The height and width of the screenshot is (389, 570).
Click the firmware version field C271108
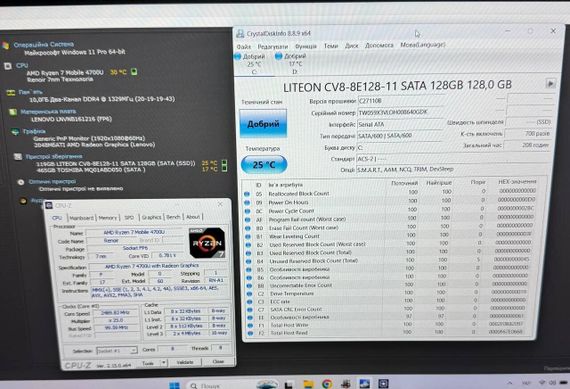click(400, 101)
